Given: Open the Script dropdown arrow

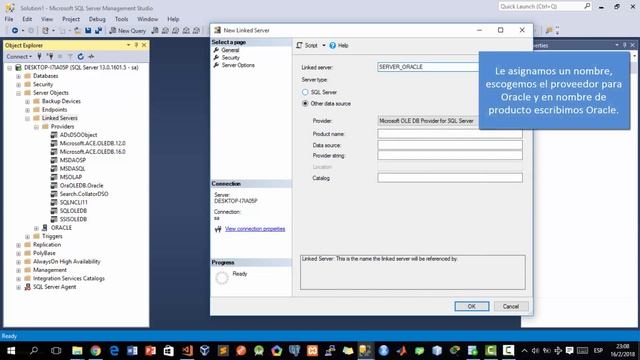Looking at the screenshot, I should coord(324,45).
